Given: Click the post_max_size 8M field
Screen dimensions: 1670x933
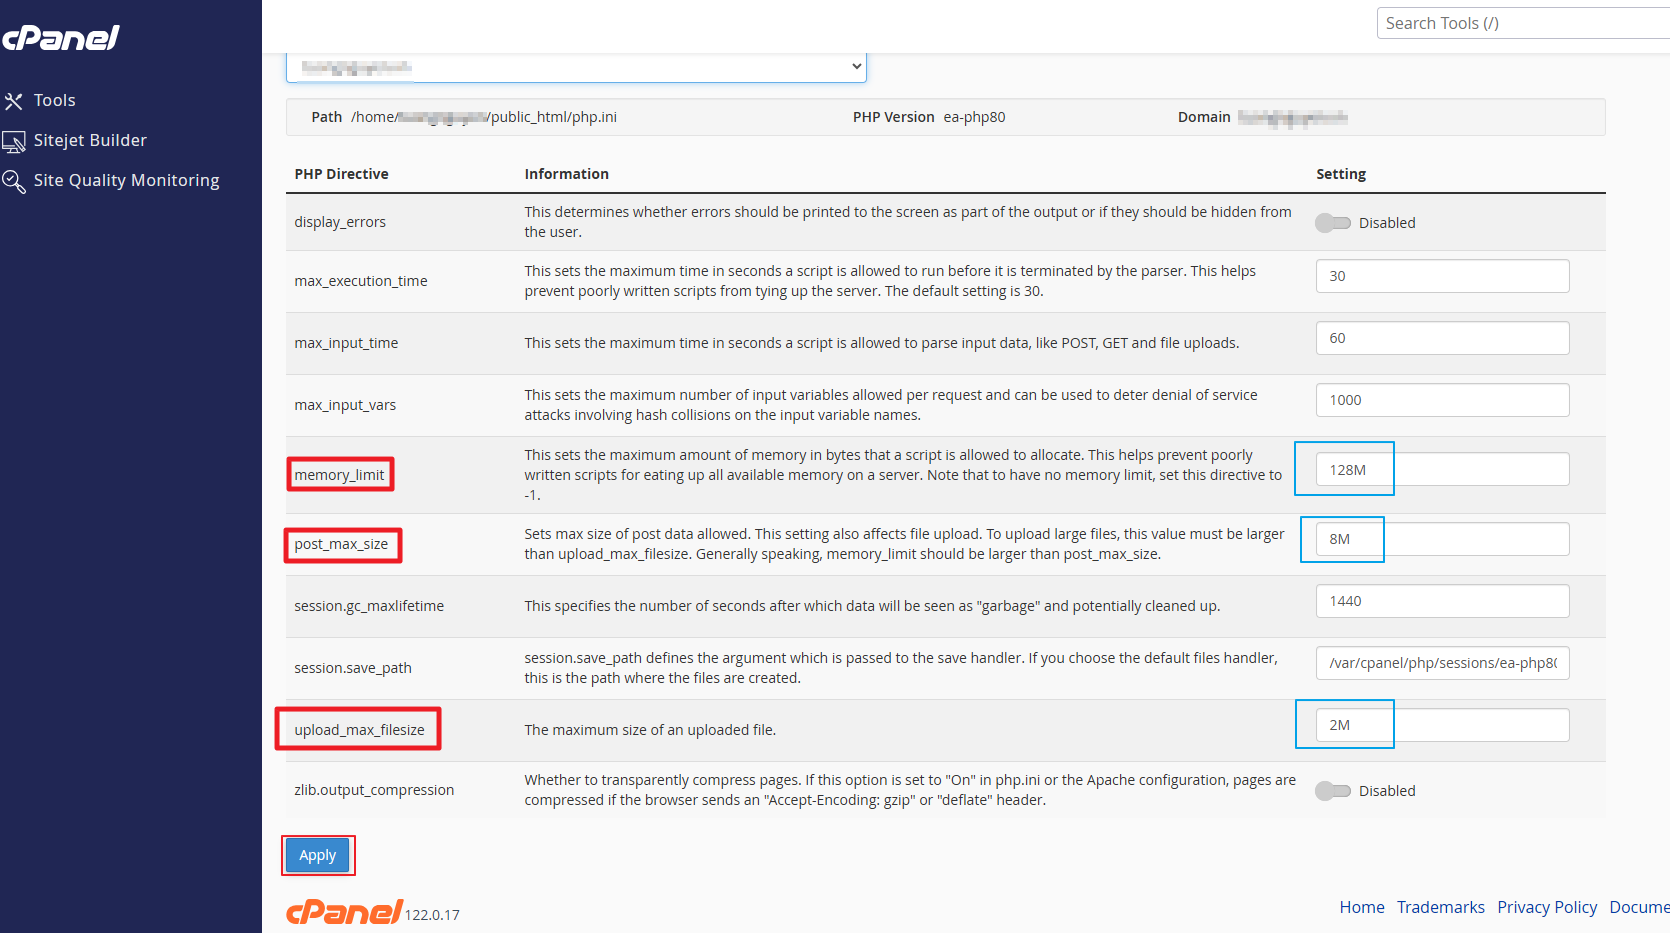Looking at the screenshot, I should point(1442,539).
